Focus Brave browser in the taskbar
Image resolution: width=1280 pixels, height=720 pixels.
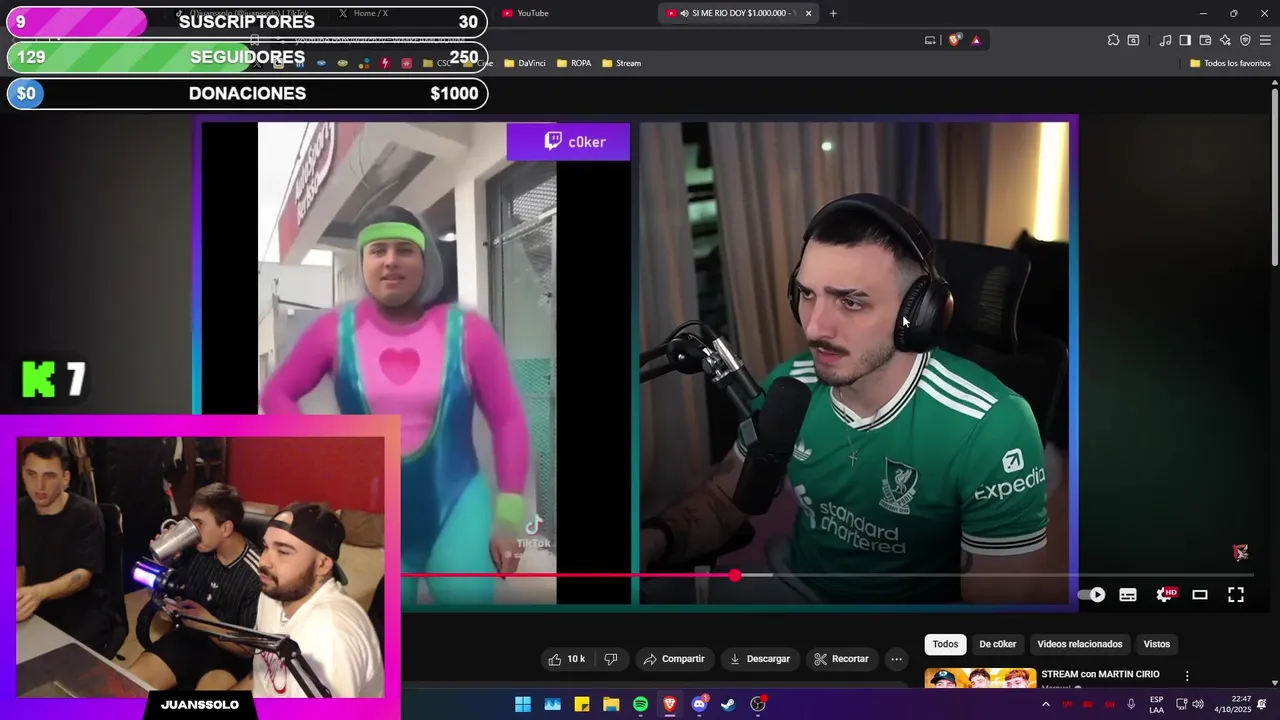pos(670,705)
